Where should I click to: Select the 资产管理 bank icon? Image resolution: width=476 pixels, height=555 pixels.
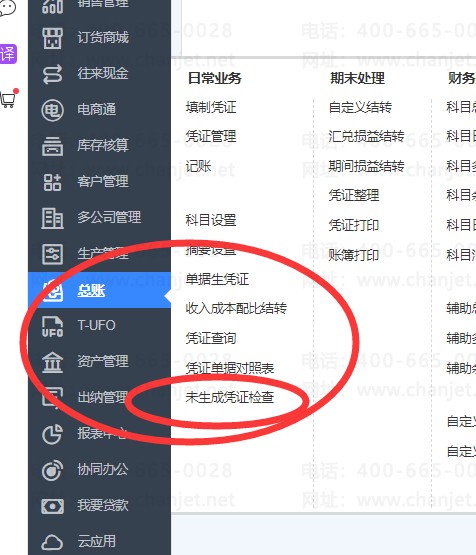[x=52, y=362]
